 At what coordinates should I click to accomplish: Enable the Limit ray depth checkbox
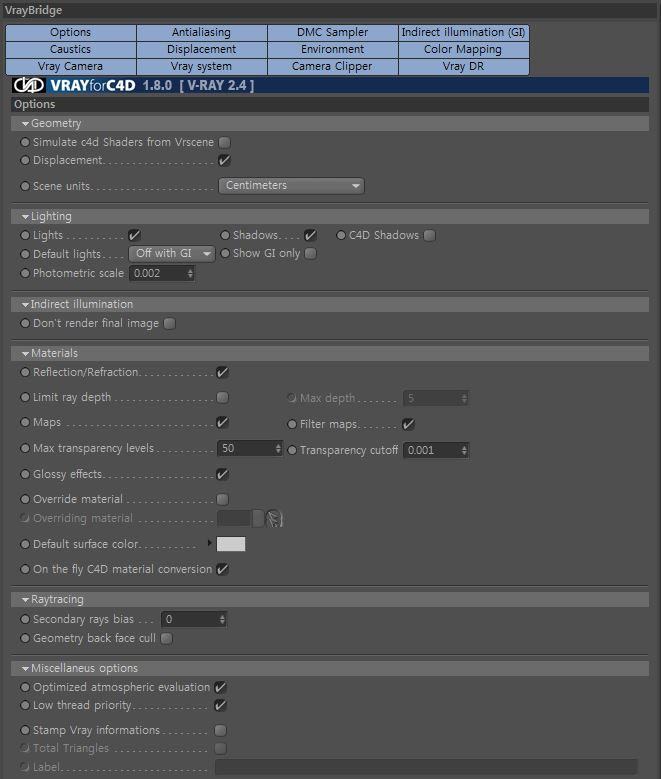pos(223,398)
